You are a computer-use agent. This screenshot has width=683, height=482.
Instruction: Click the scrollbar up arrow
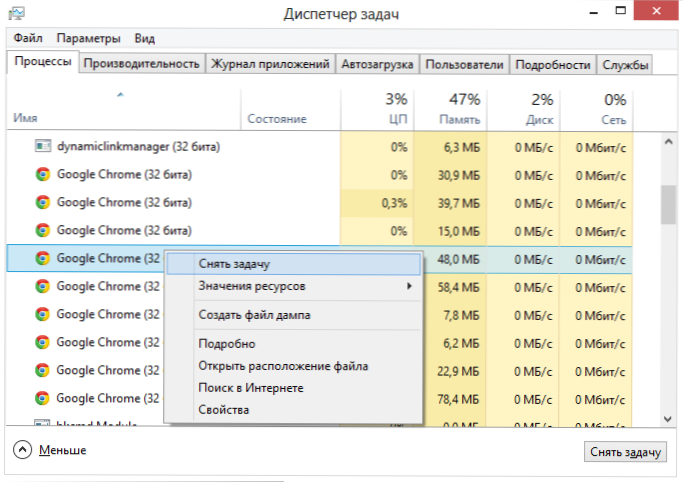click(x=669, y=141)
